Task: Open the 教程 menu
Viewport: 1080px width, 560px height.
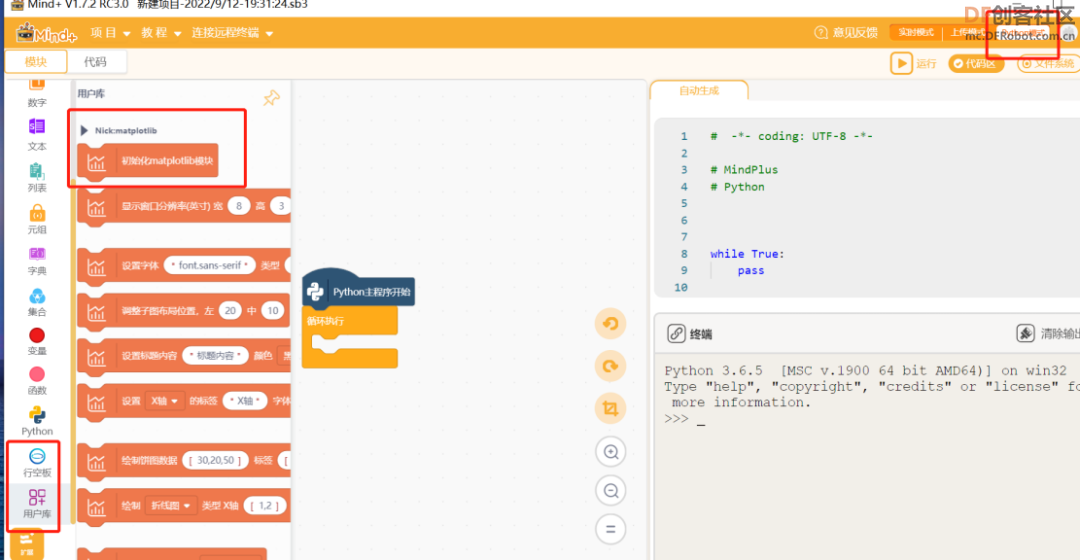Action: [161, 32]
